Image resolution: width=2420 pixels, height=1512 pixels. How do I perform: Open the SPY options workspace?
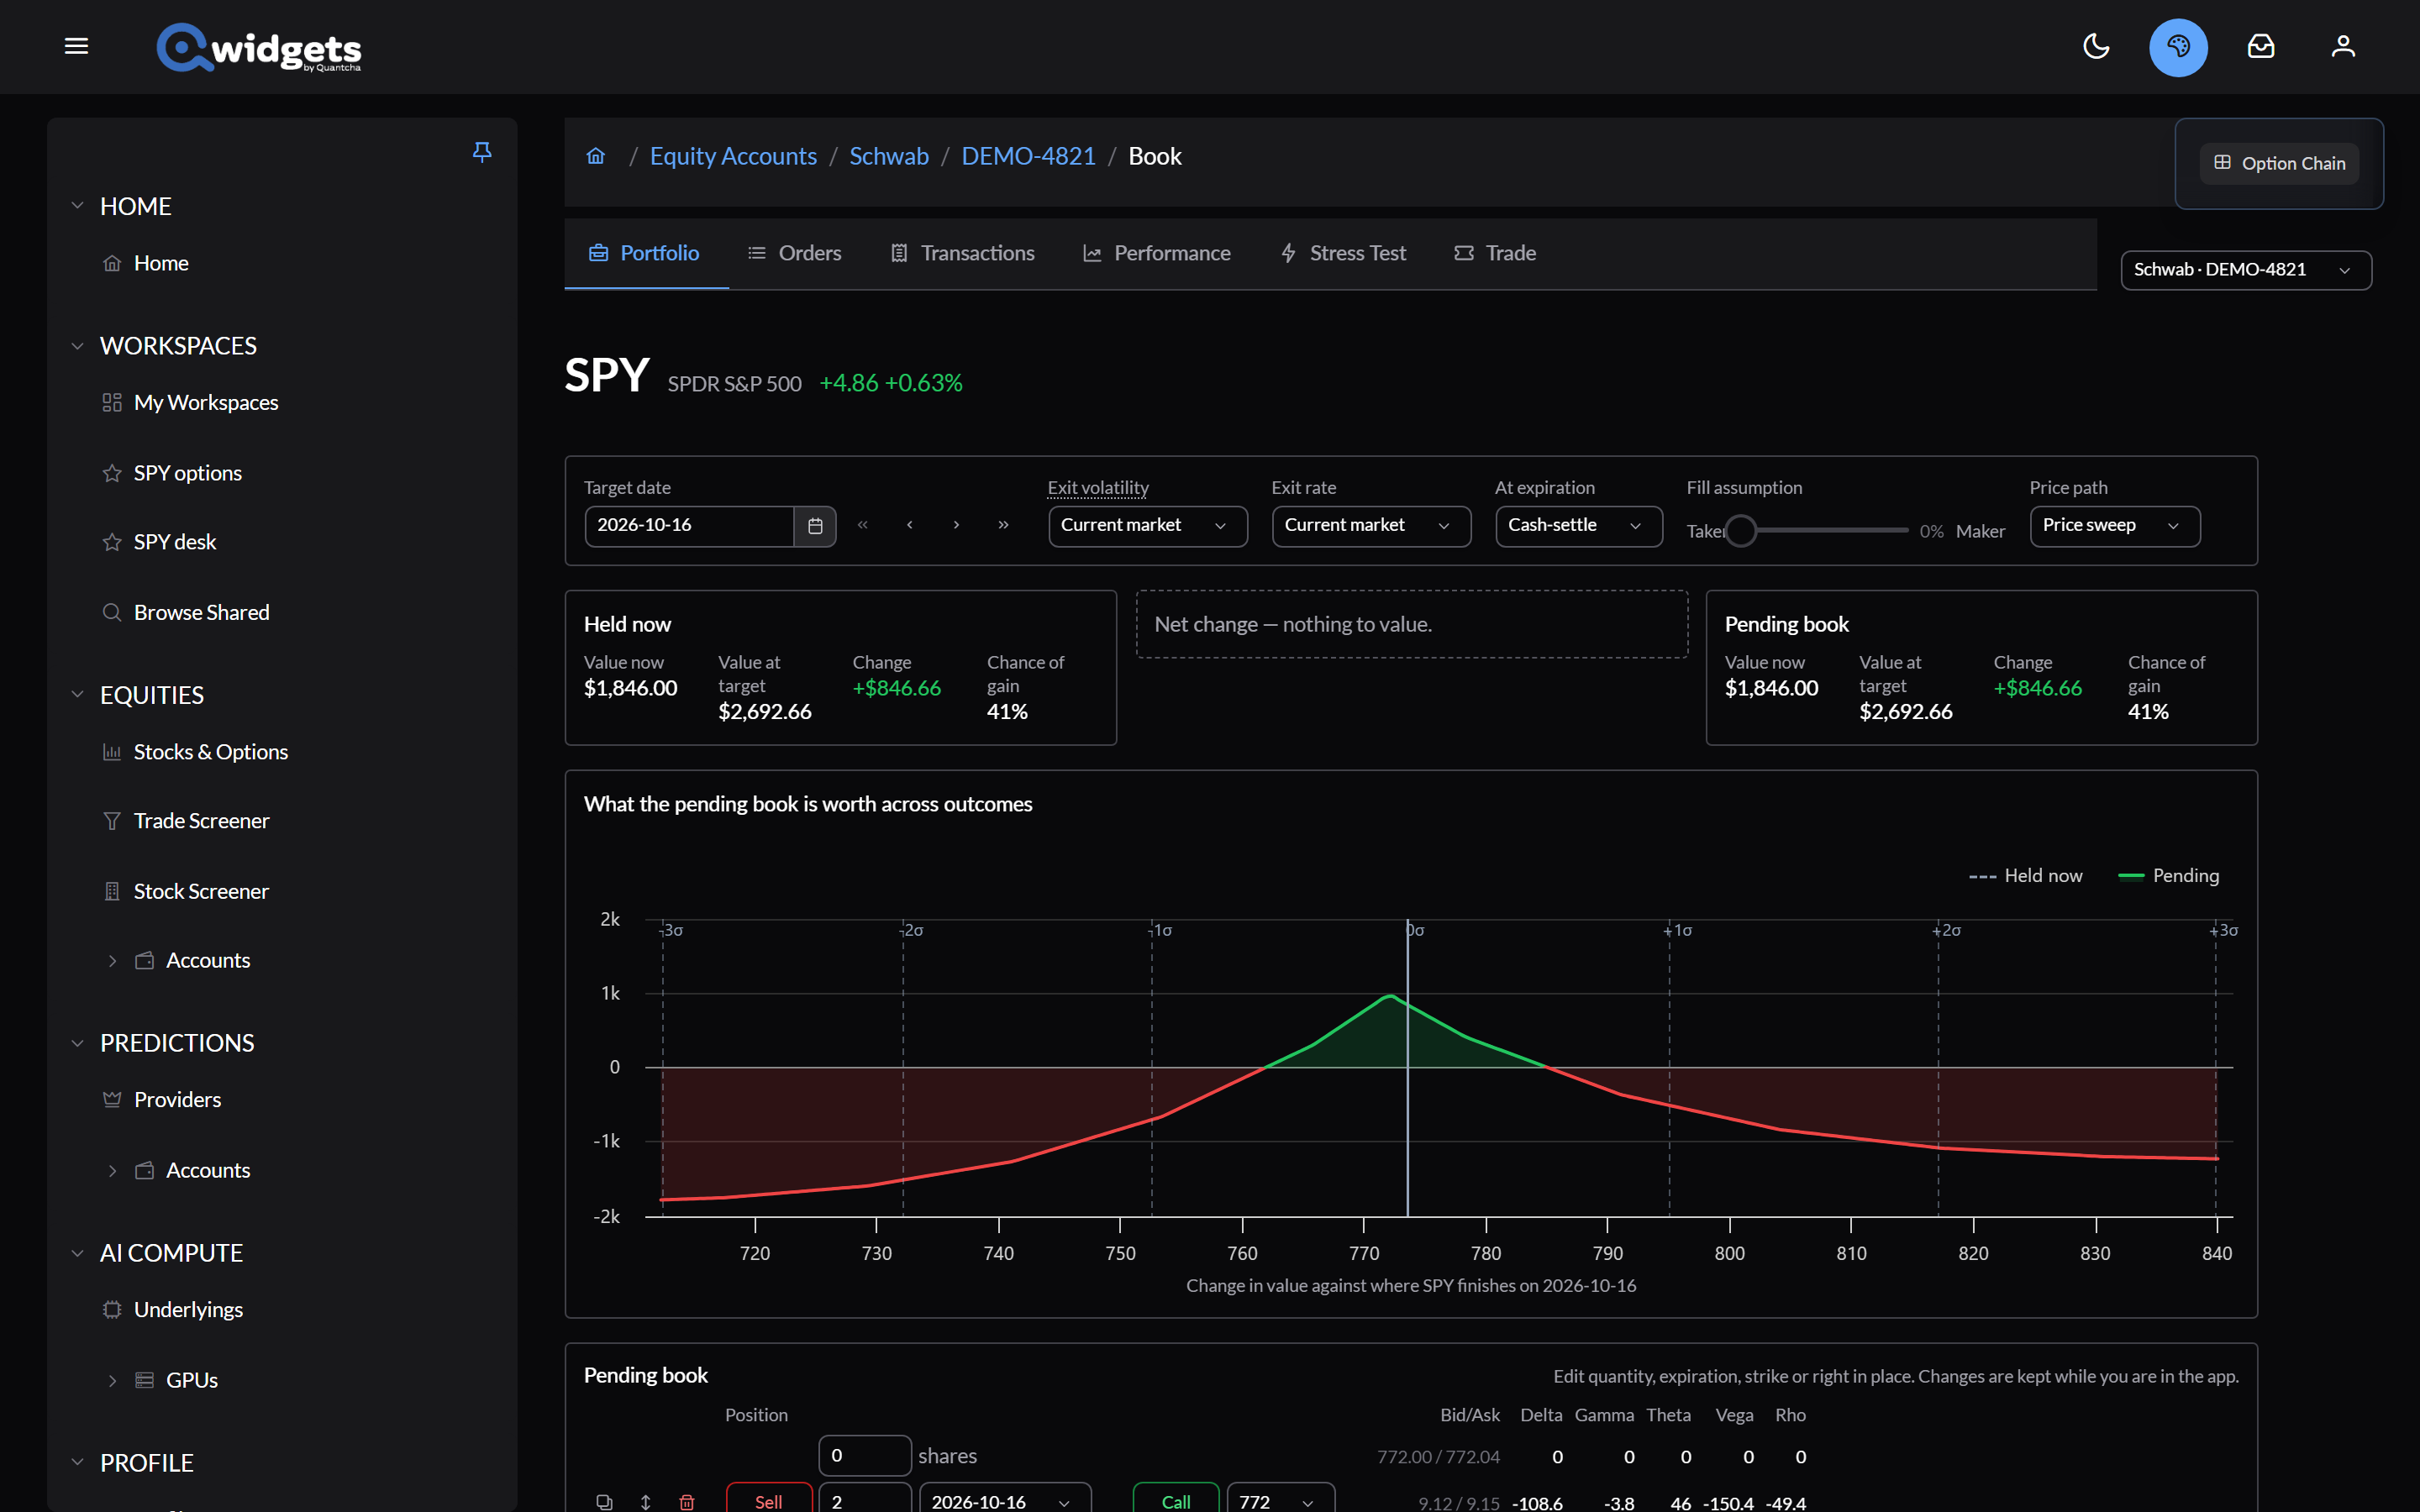(x=187, y=473)
